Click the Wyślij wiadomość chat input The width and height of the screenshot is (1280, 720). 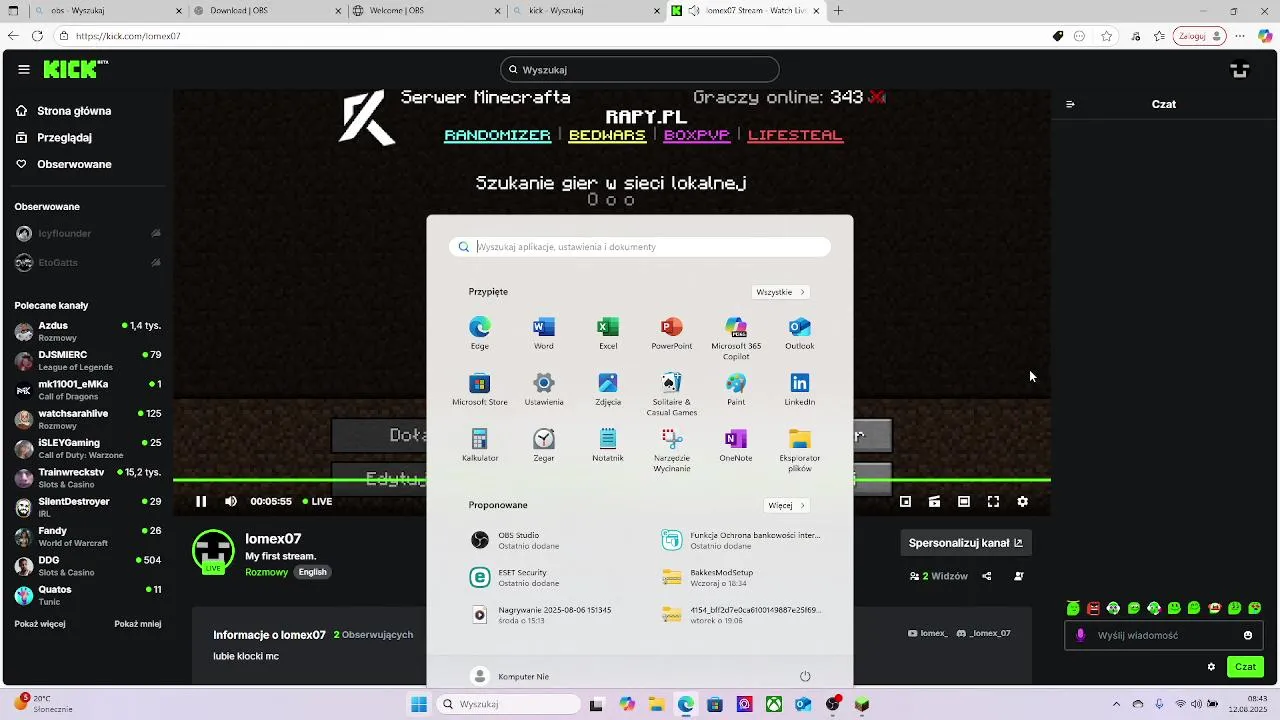[x=1164, y=635]
